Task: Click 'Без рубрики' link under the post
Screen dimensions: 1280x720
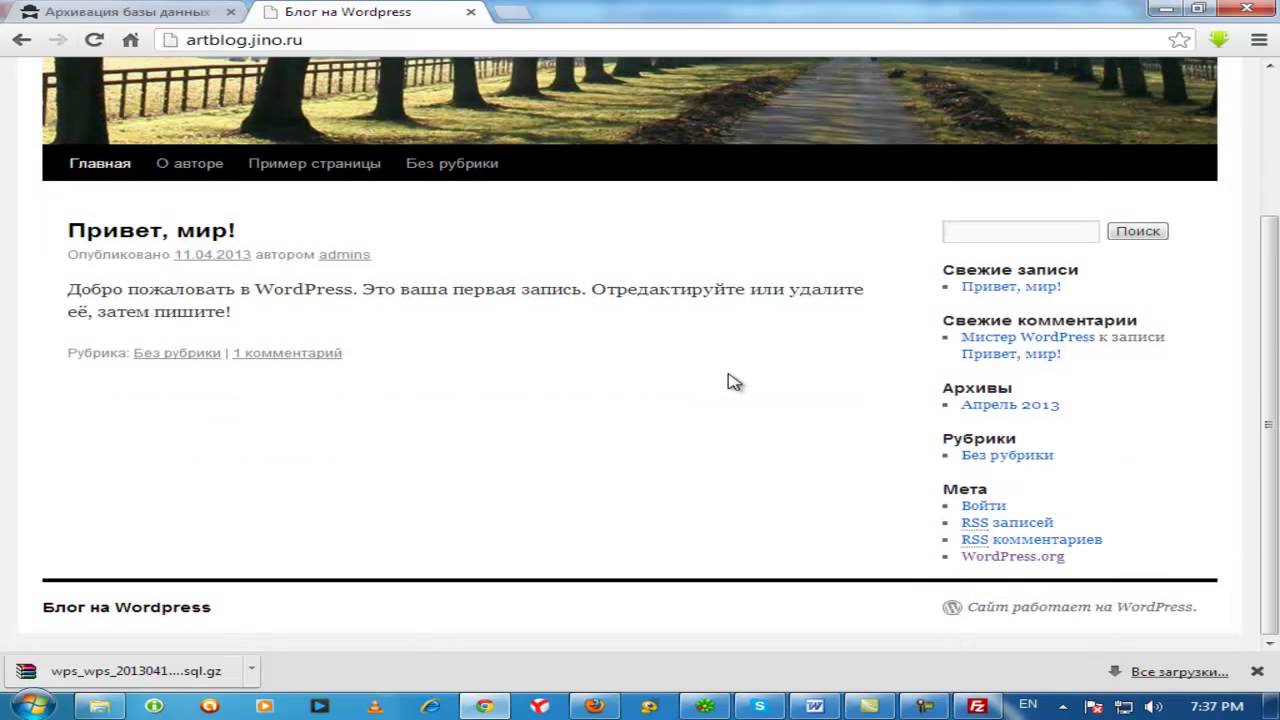Action: coord(177,353)
